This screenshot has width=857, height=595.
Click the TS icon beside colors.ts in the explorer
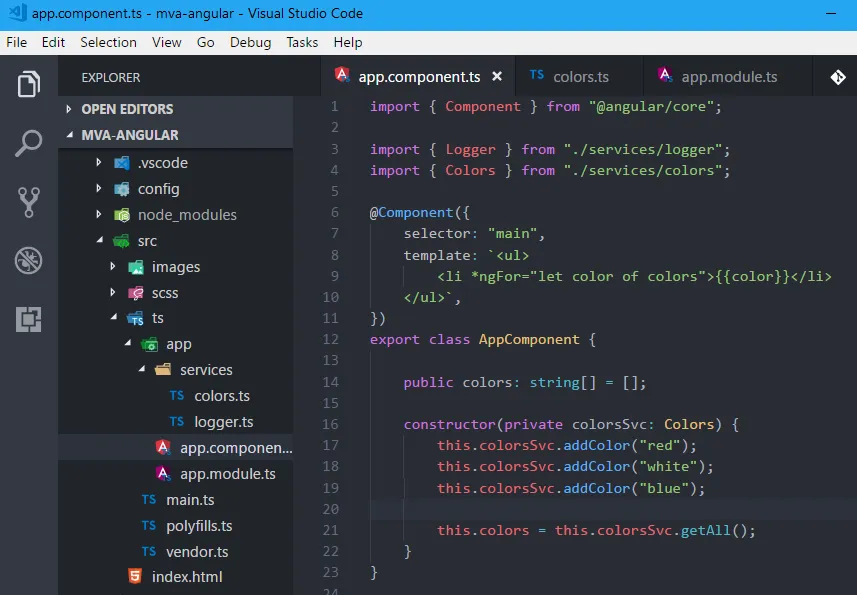pyautogui.click(x=177, y=395)
